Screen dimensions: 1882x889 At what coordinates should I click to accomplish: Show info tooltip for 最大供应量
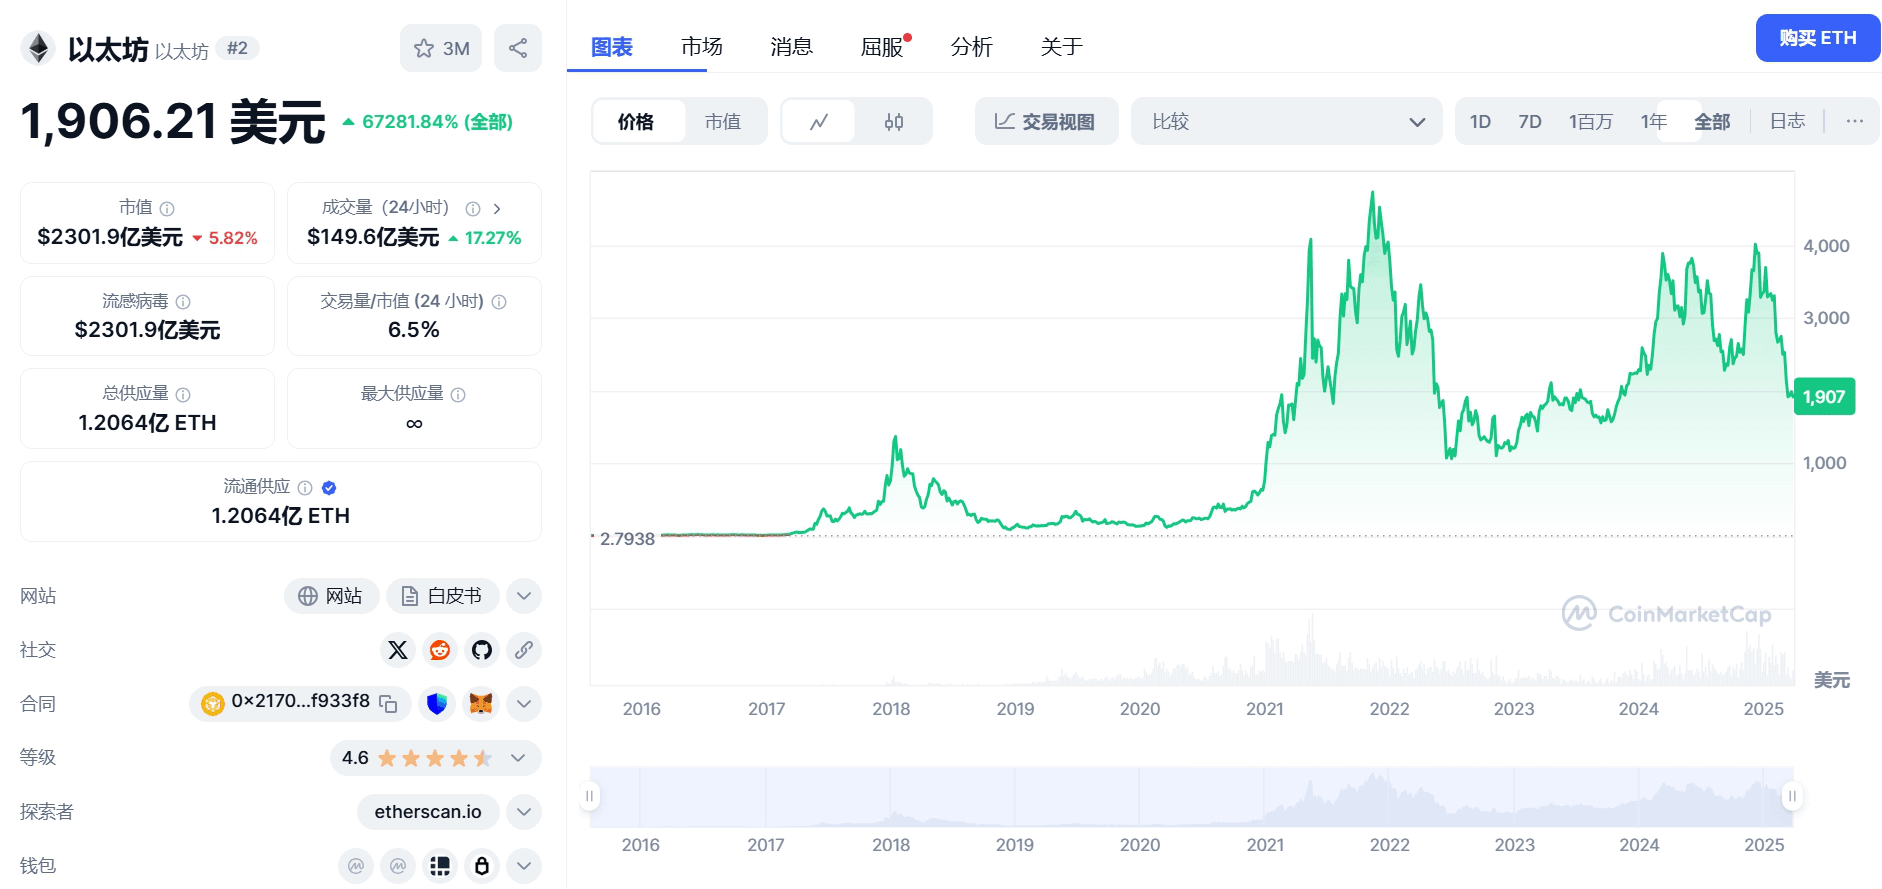click(x=458, y=394)
